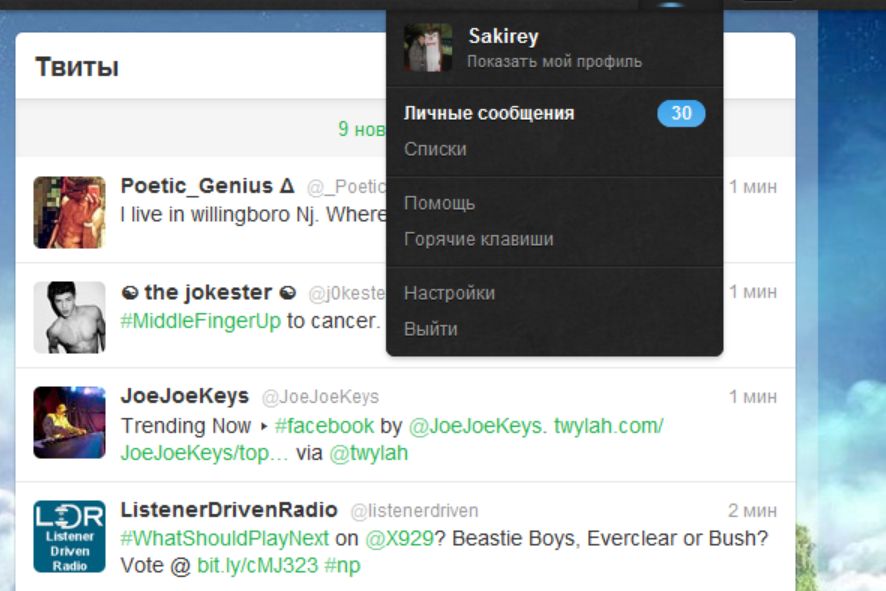Click Poetic_Genius user avatar
The height and width of the screenshot is (591, 886).
(70, 212)
